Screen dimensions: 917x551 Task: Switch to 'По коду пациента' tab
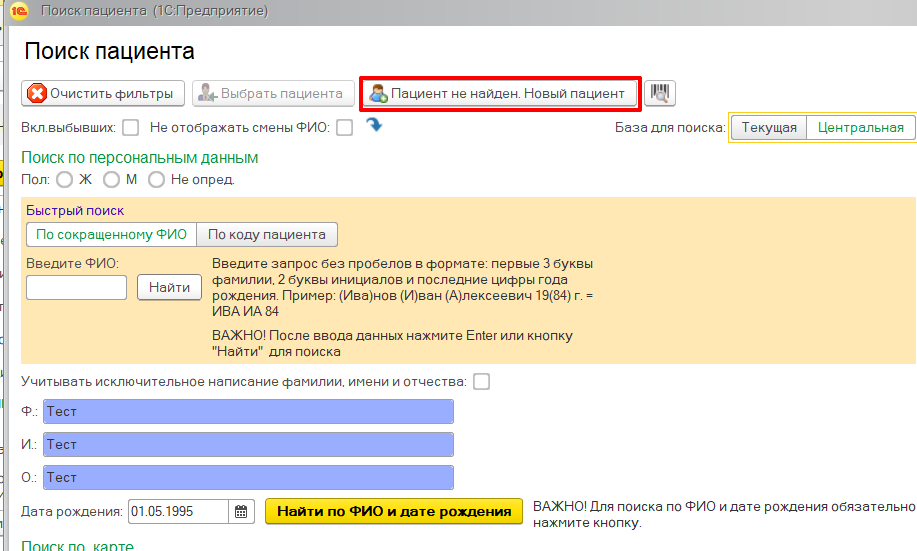(266, 235)
